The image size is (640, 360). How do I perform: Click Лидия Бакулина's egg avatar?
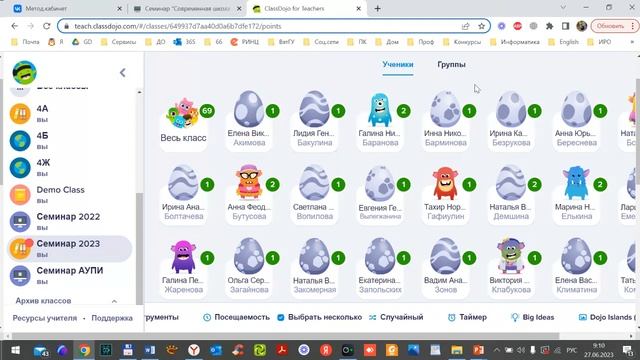pos(314,109)
